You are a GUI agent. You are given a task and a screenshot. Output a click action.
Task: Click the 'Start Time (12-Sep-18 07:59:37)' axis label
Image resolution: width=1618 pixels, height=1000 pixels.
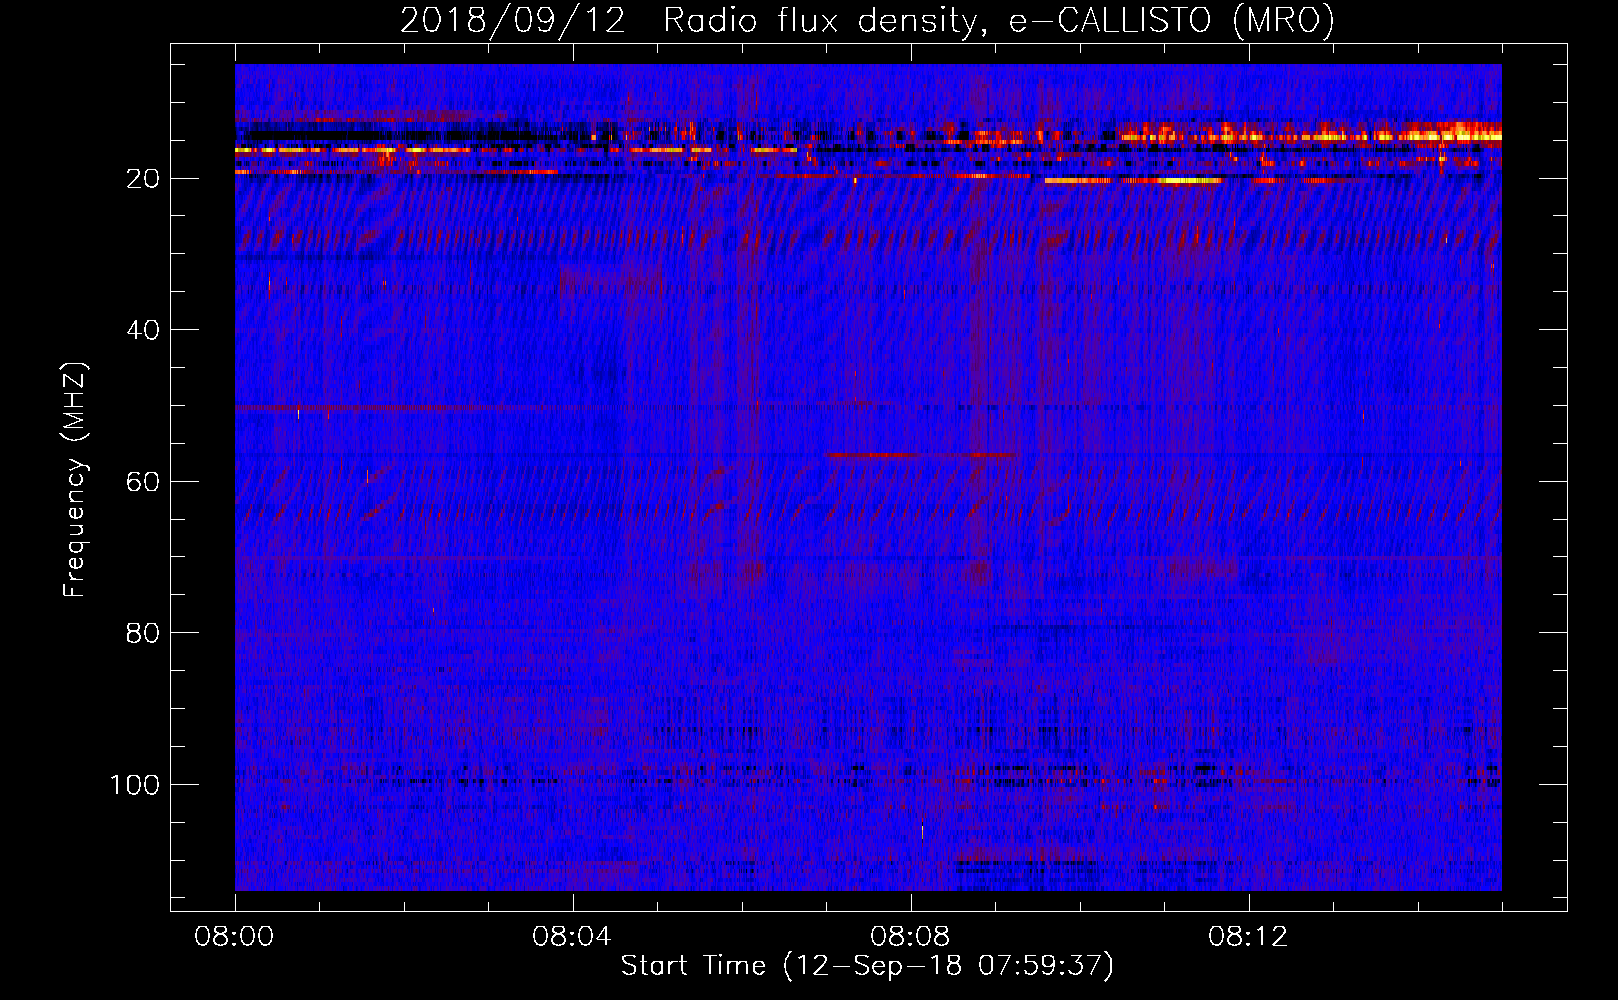point(867,965)
